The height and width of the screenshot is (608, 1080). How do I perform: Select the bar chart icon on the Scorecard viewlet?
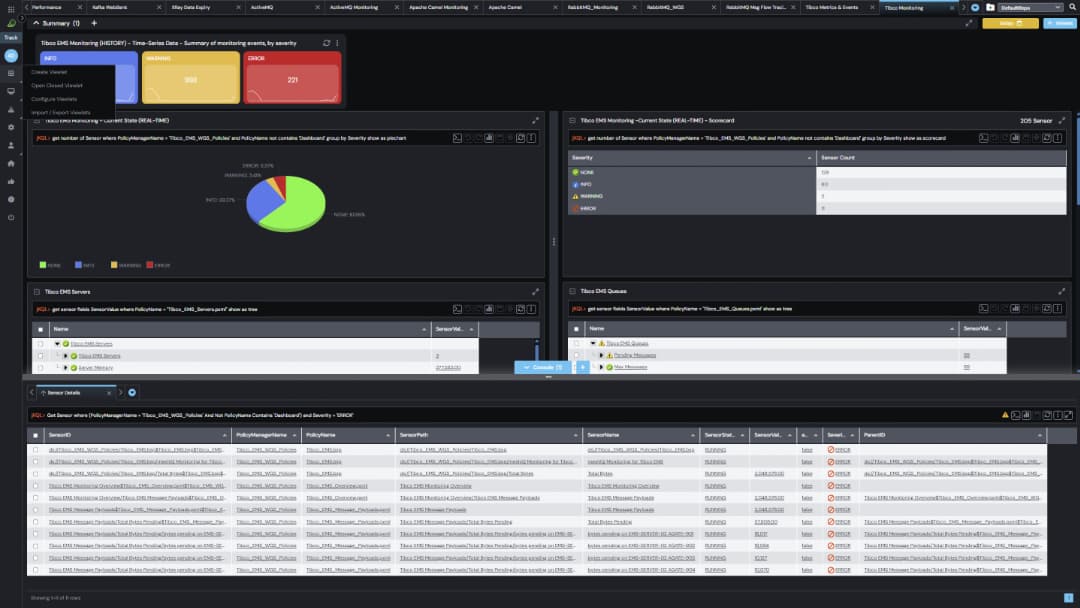point(1016,137)
